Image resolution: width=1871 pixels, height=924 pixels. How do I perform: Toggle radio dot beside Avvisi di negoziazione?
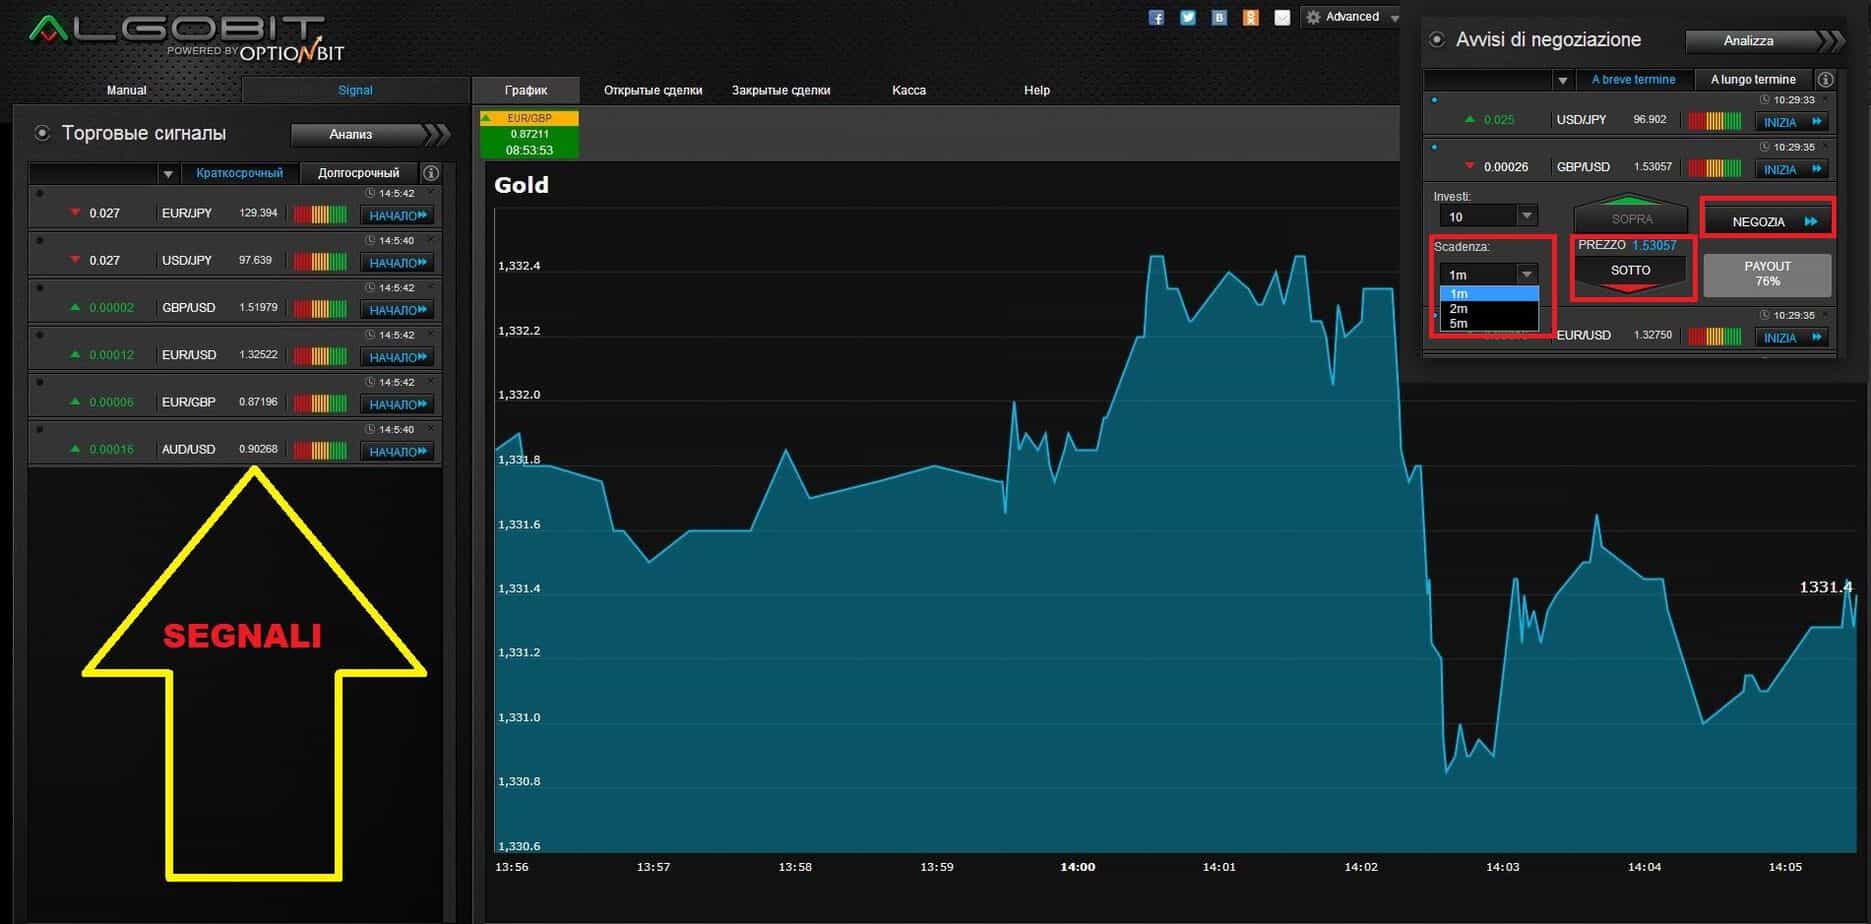[1437, 40]
